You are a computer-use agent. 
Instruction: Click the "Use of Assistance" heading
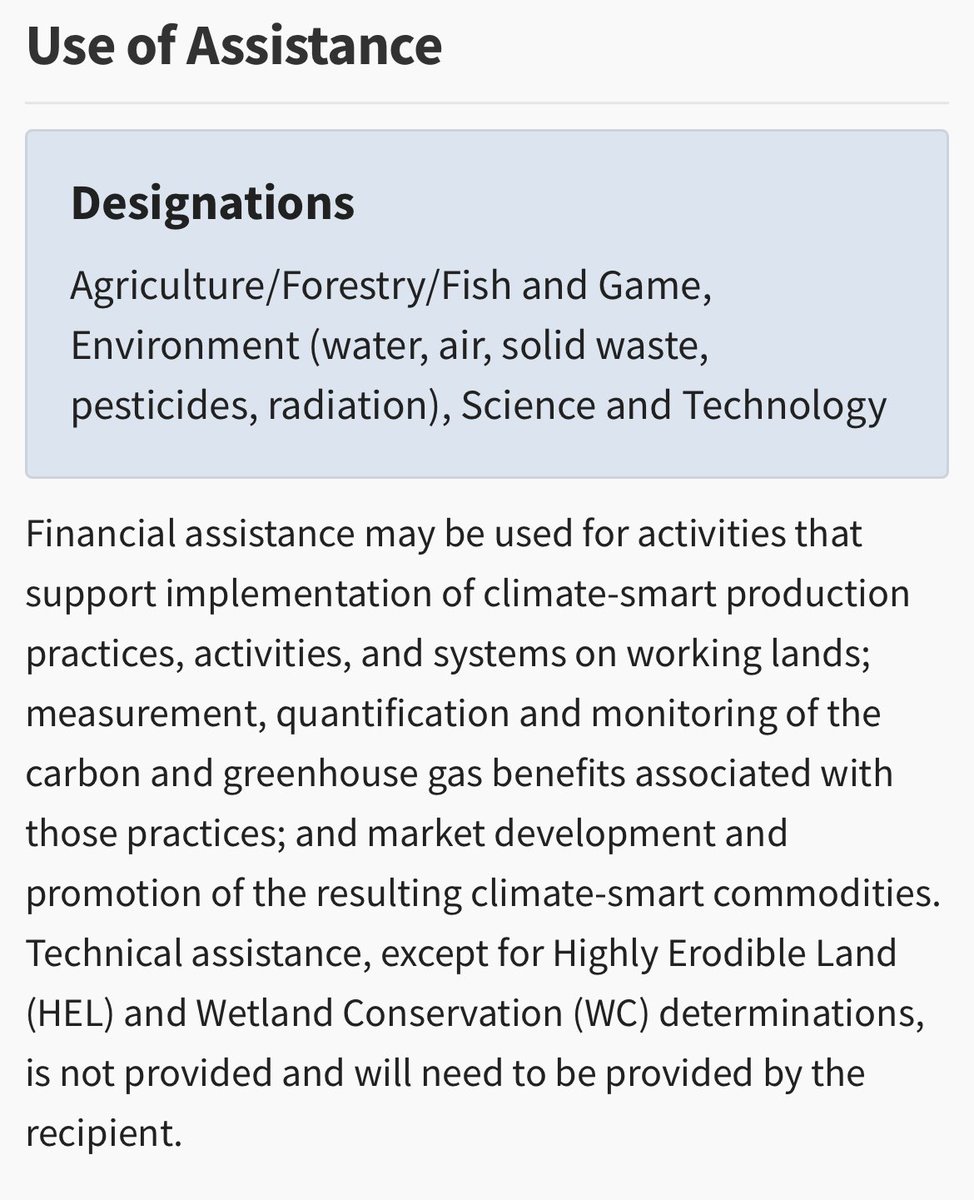[234, 46]
